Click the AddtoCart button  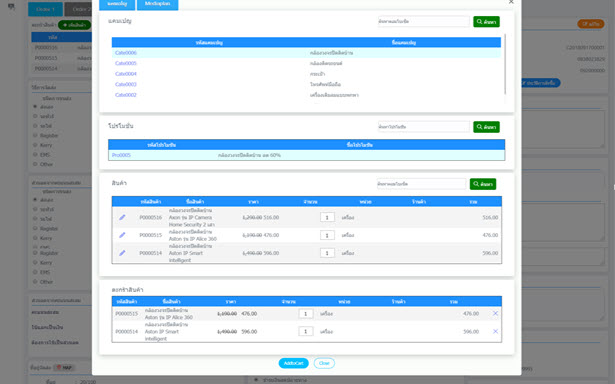(293, 363)
